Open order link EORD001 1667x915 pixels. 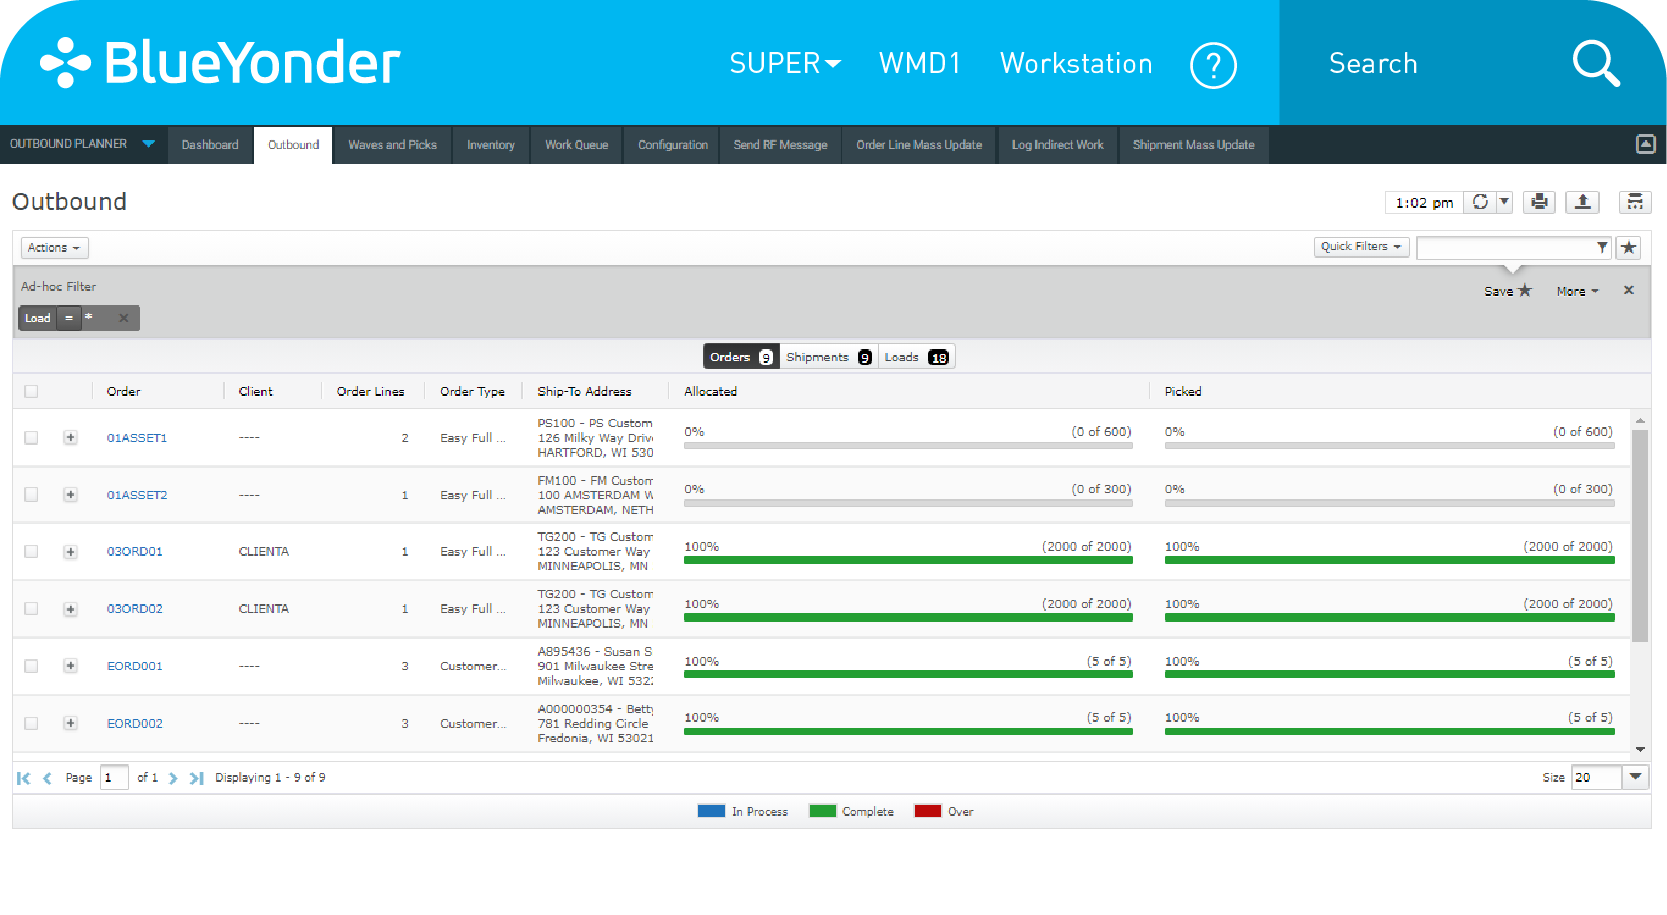click(134, 665)
